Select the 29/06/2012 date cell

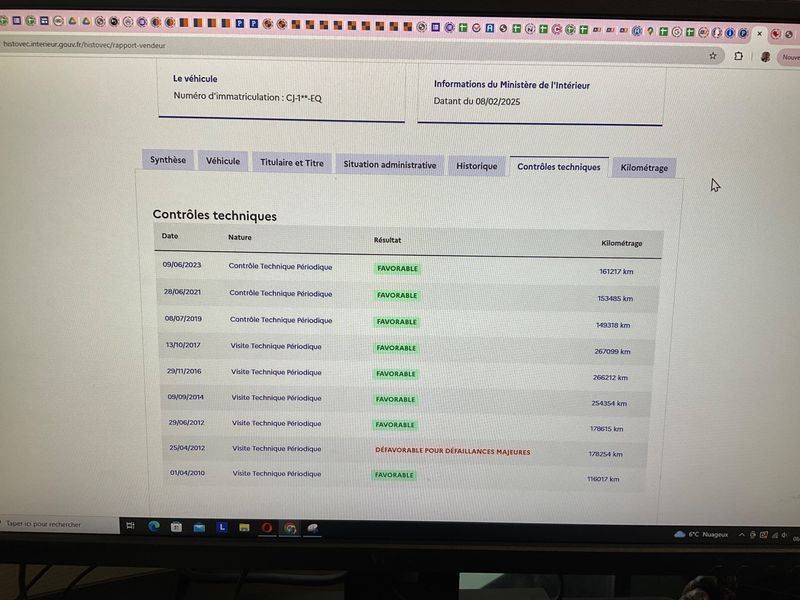(186, 422)
